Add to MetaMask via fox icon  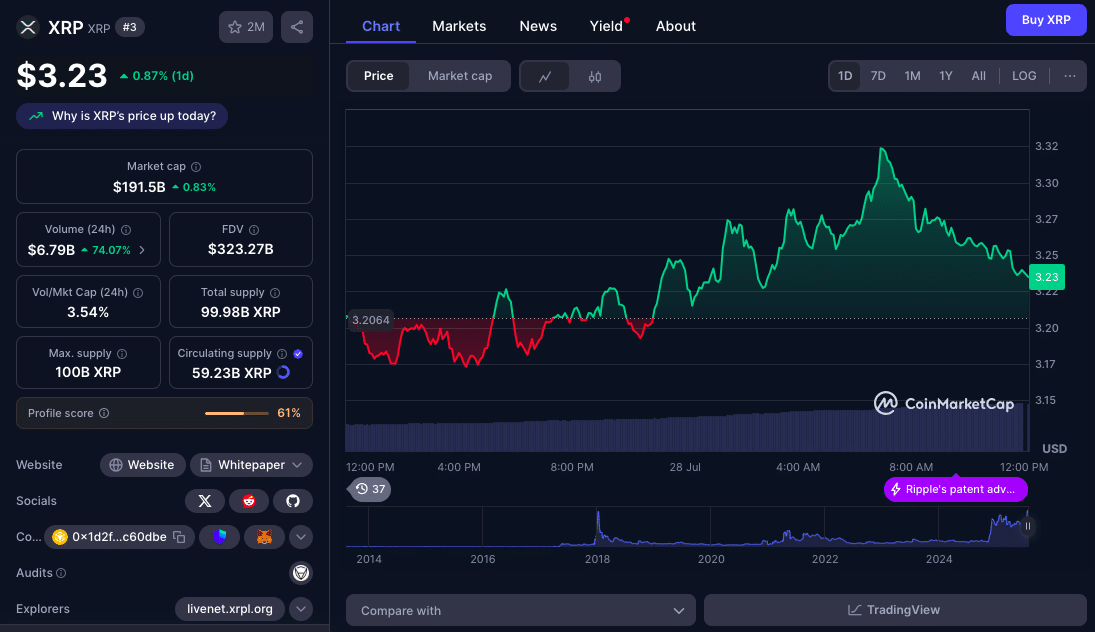click(x=264, y=537)
